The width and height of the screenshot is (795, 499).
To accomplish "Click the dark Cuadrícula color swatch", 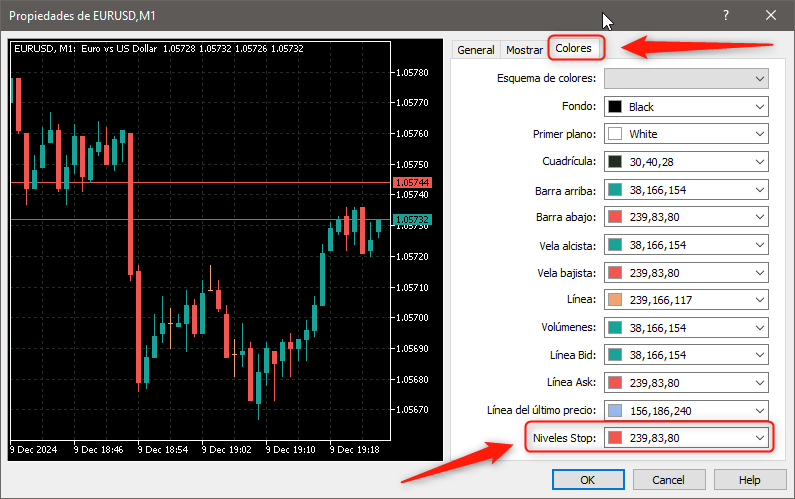I will click(x=615, y=162).
